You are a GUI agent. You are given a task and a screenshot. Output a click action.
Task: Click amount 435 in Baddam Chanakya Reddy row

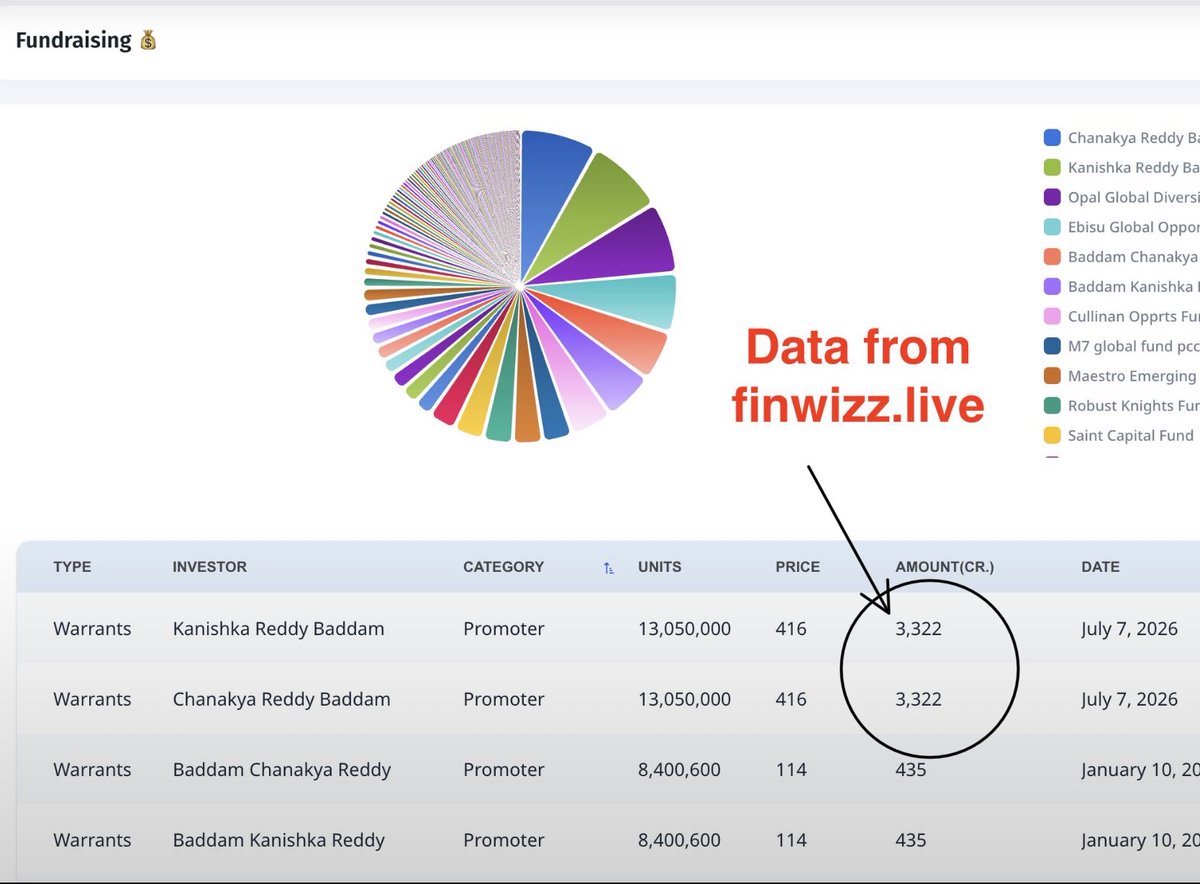click(x=911, y=770)
